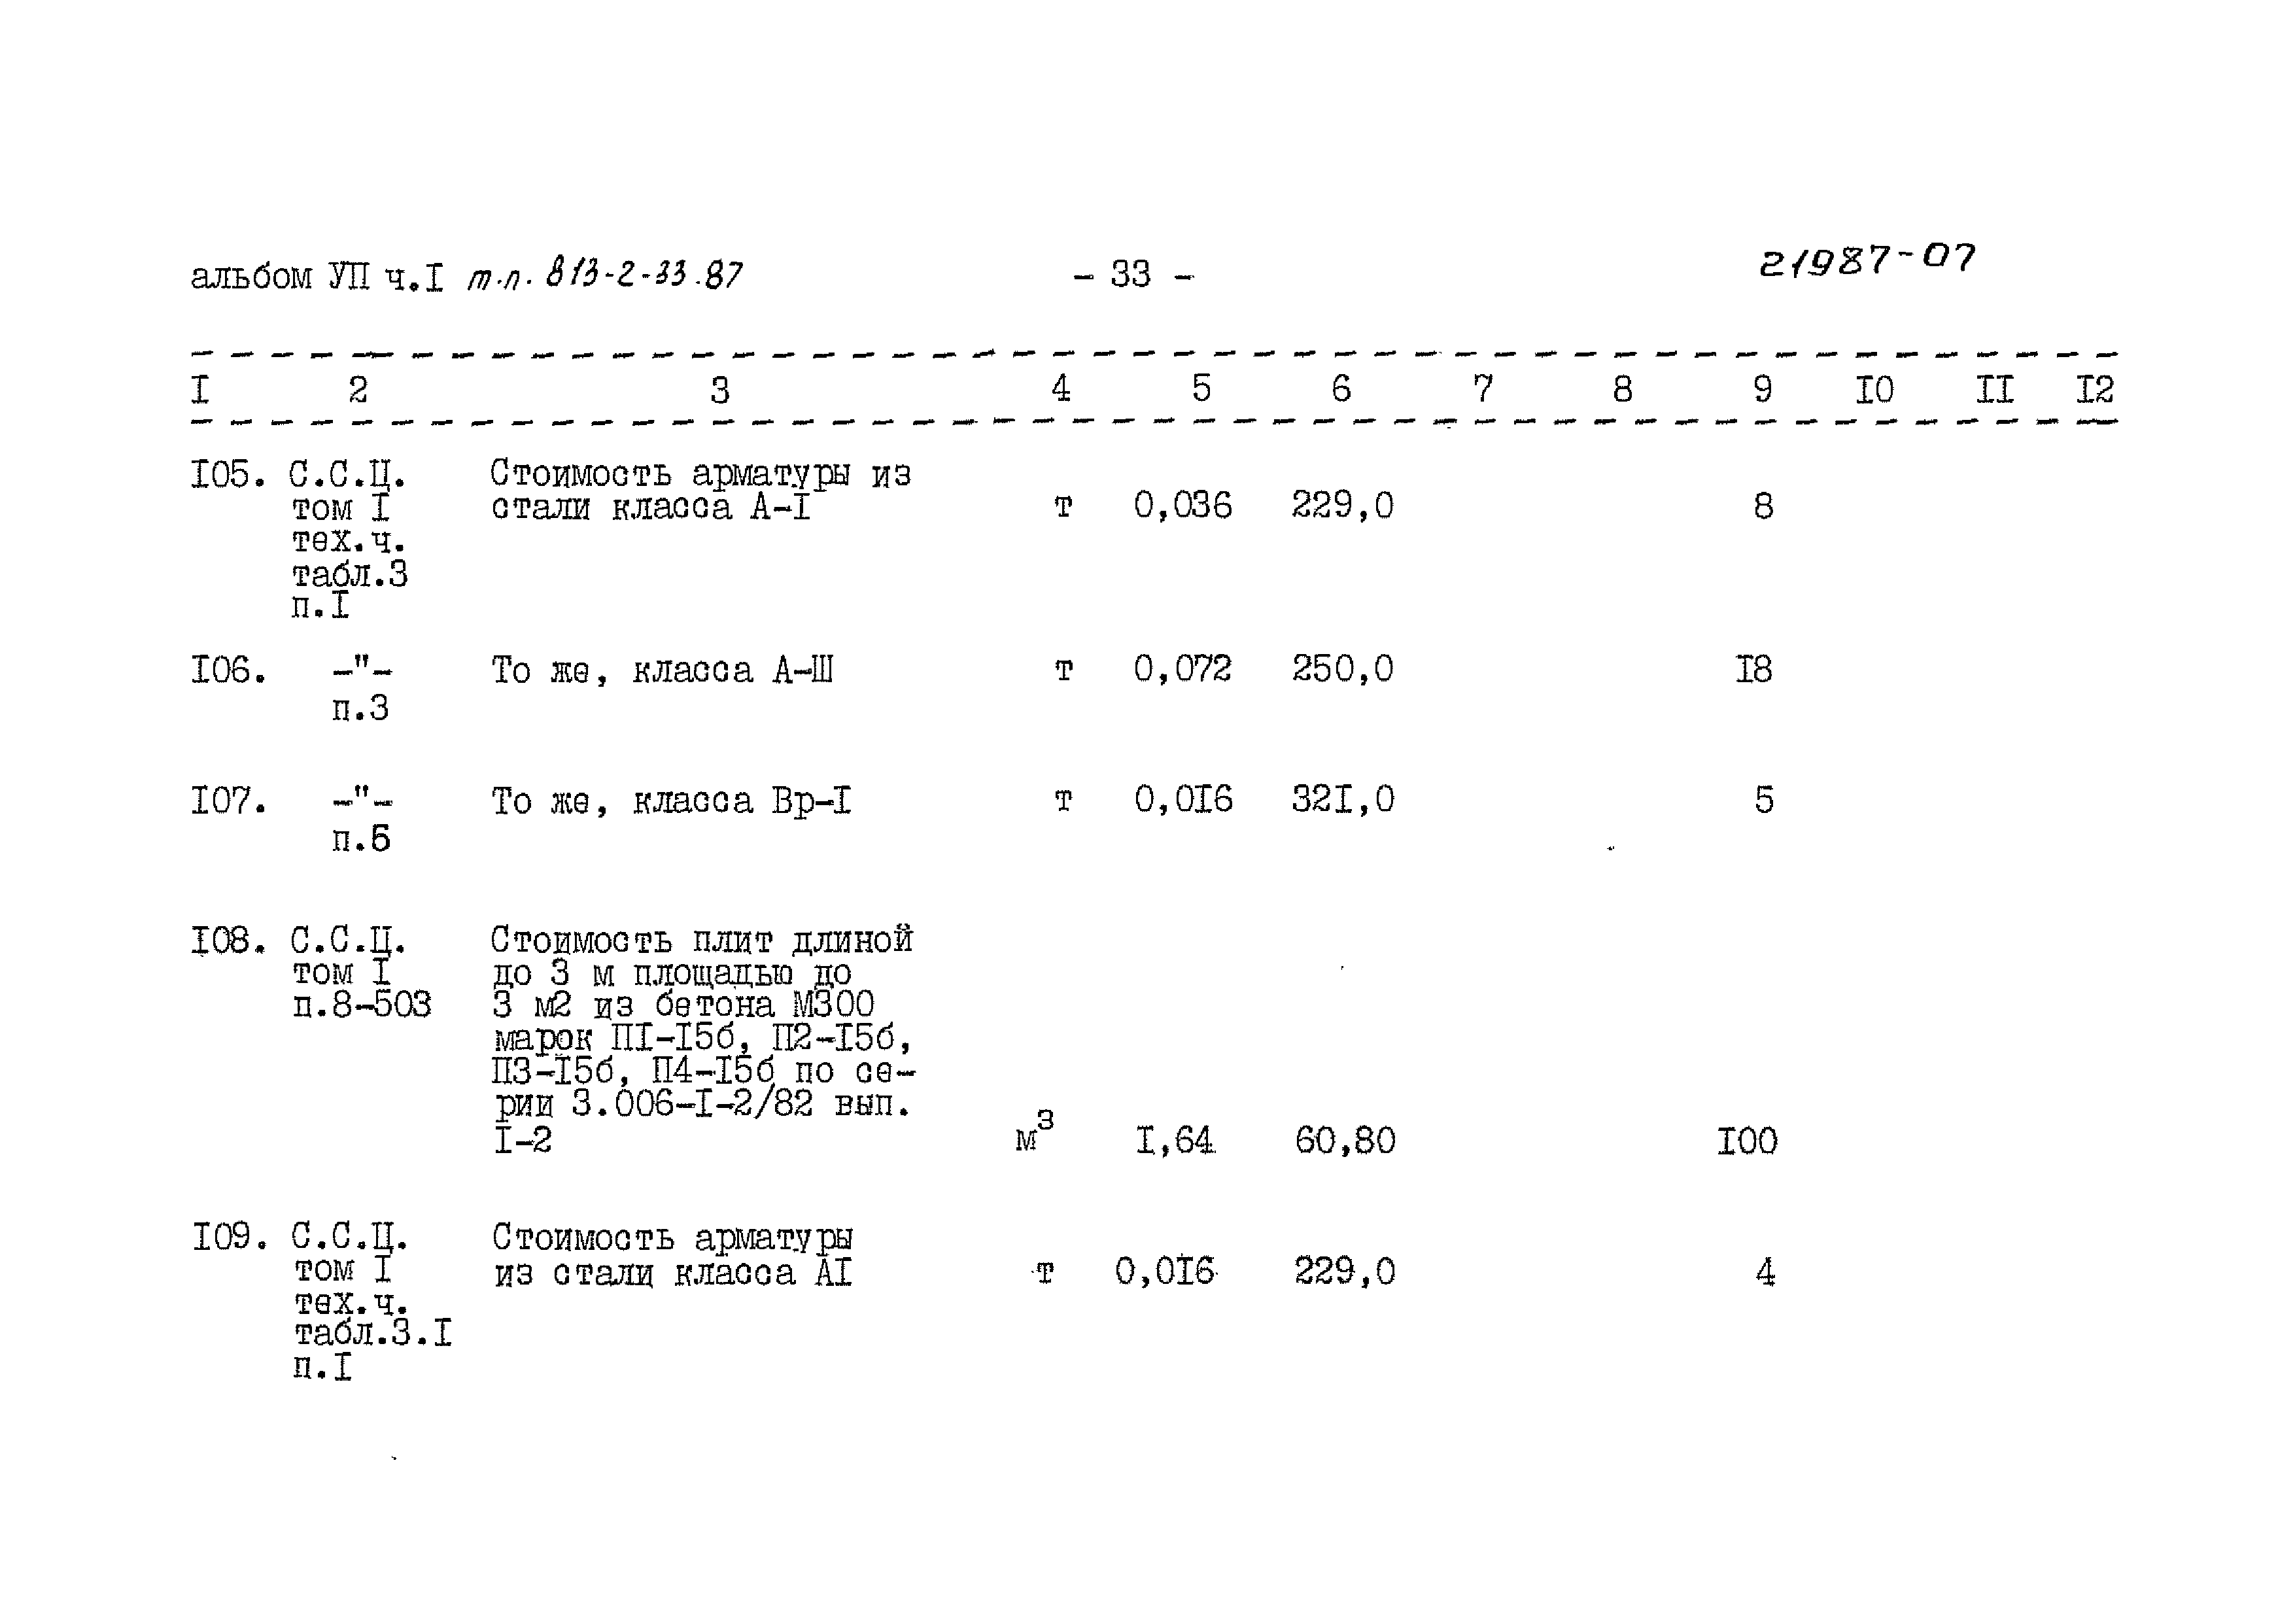Click column 9 header label
This screenshot has width=2295, height=1624.
click(1736, 385)
